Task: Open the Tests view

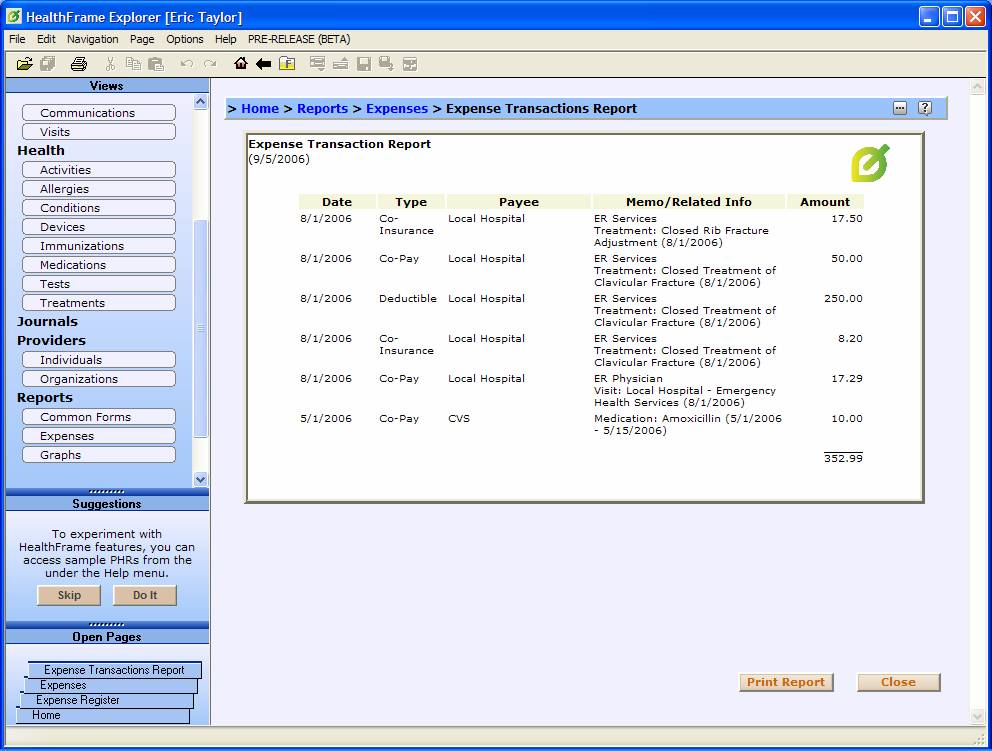Action: coord(99,283)
